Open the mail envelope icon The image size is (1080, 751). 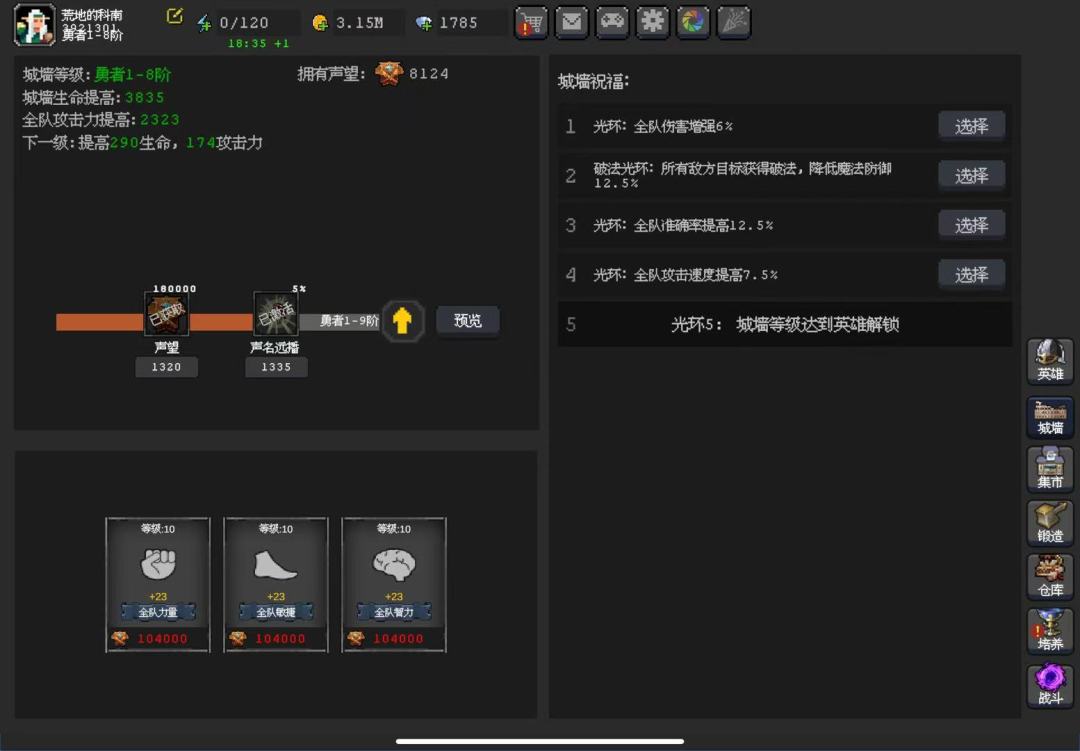(572, 23)
